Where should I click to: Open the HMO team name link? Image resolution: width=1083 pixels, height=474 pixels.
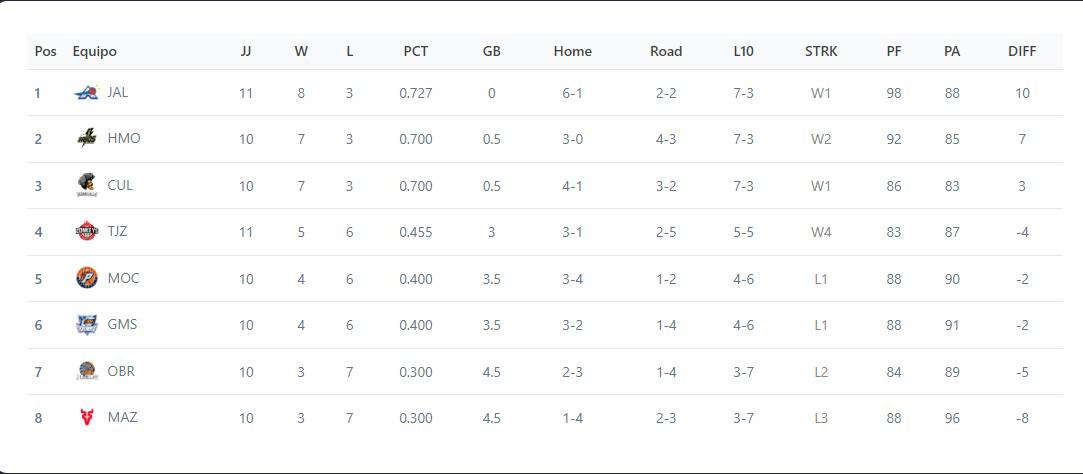pyautogui.click(x=124, y=138)
